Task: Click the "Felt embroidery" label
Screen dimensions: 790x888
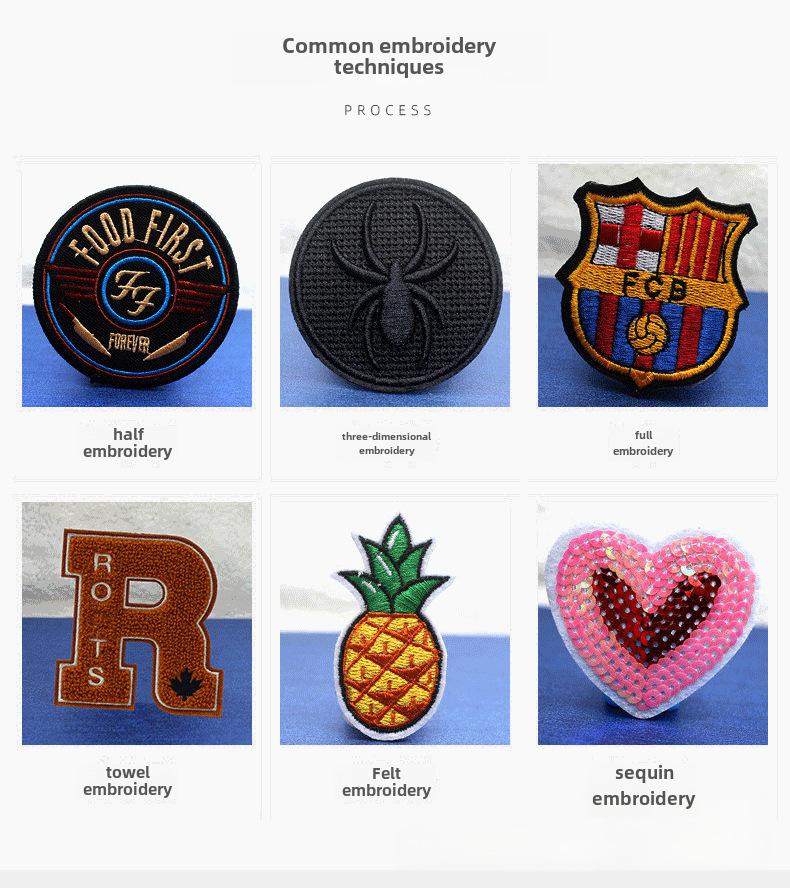Action: pyautogui.click(x=386, y=782)
